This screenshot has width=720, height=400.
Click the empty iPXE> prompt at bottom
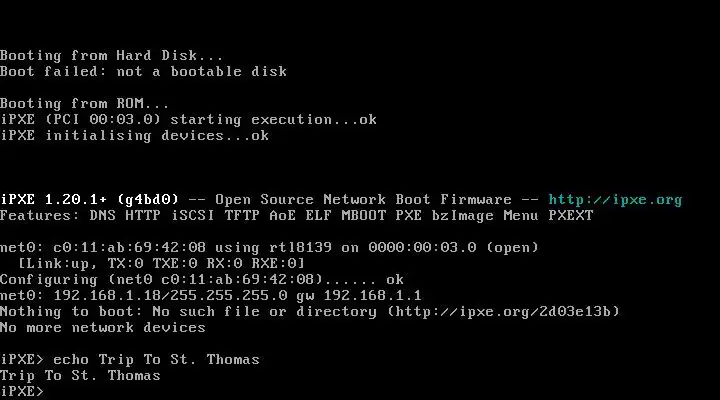(22, 391)
